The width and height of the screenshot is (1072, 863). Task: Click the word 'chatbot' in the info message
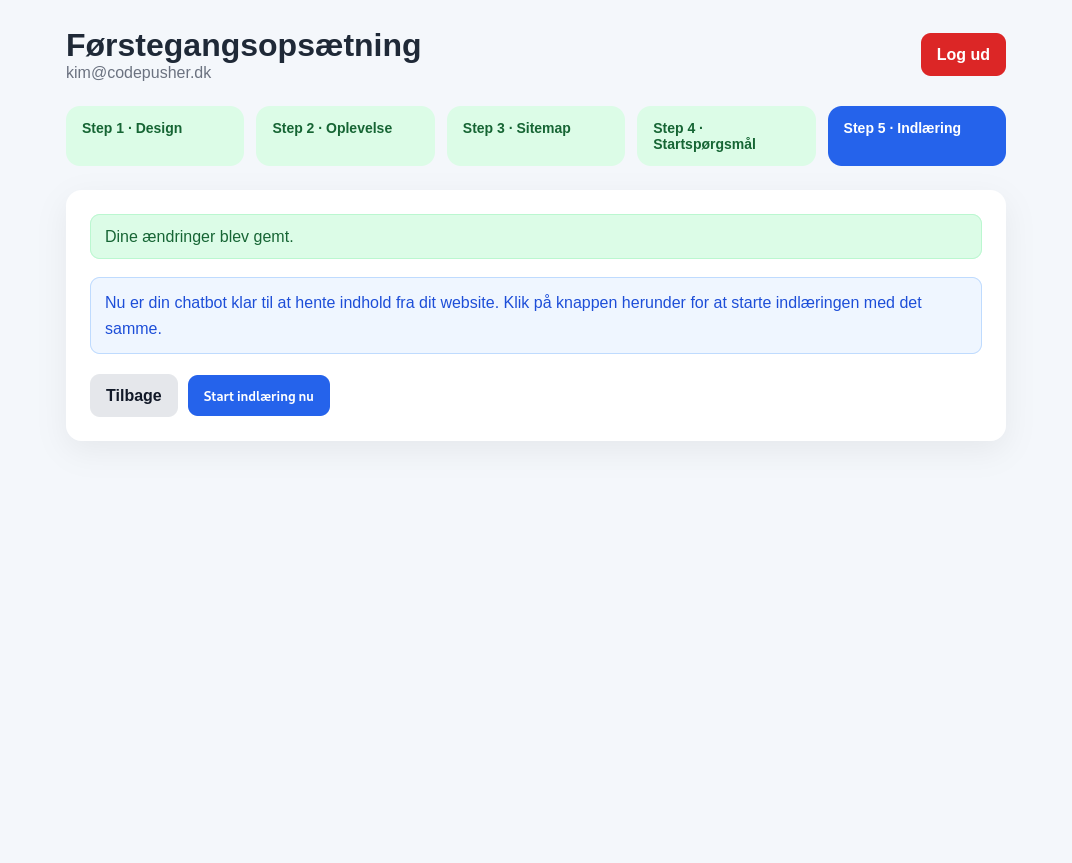click(x=200, y=303)
